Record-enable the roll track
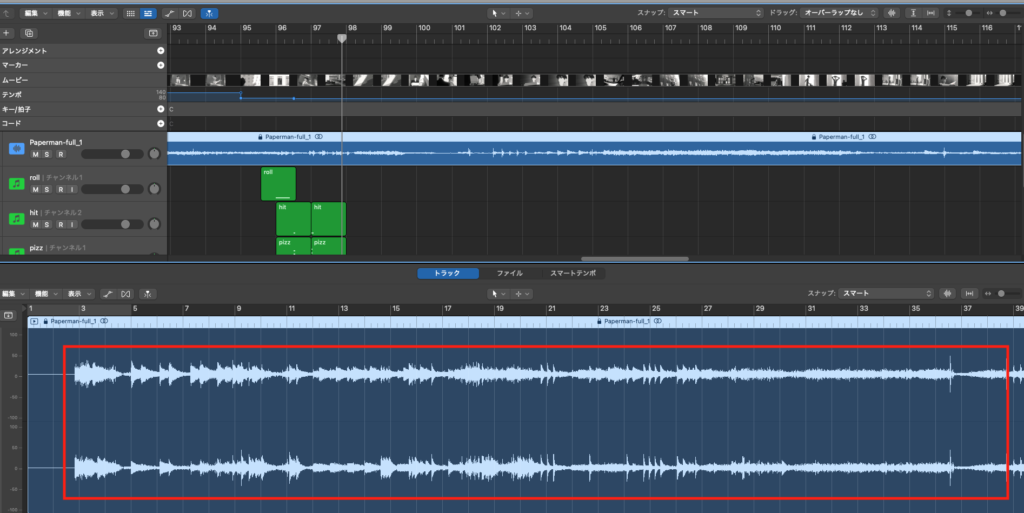This screenshot has width=1024, height=513. 60,190
